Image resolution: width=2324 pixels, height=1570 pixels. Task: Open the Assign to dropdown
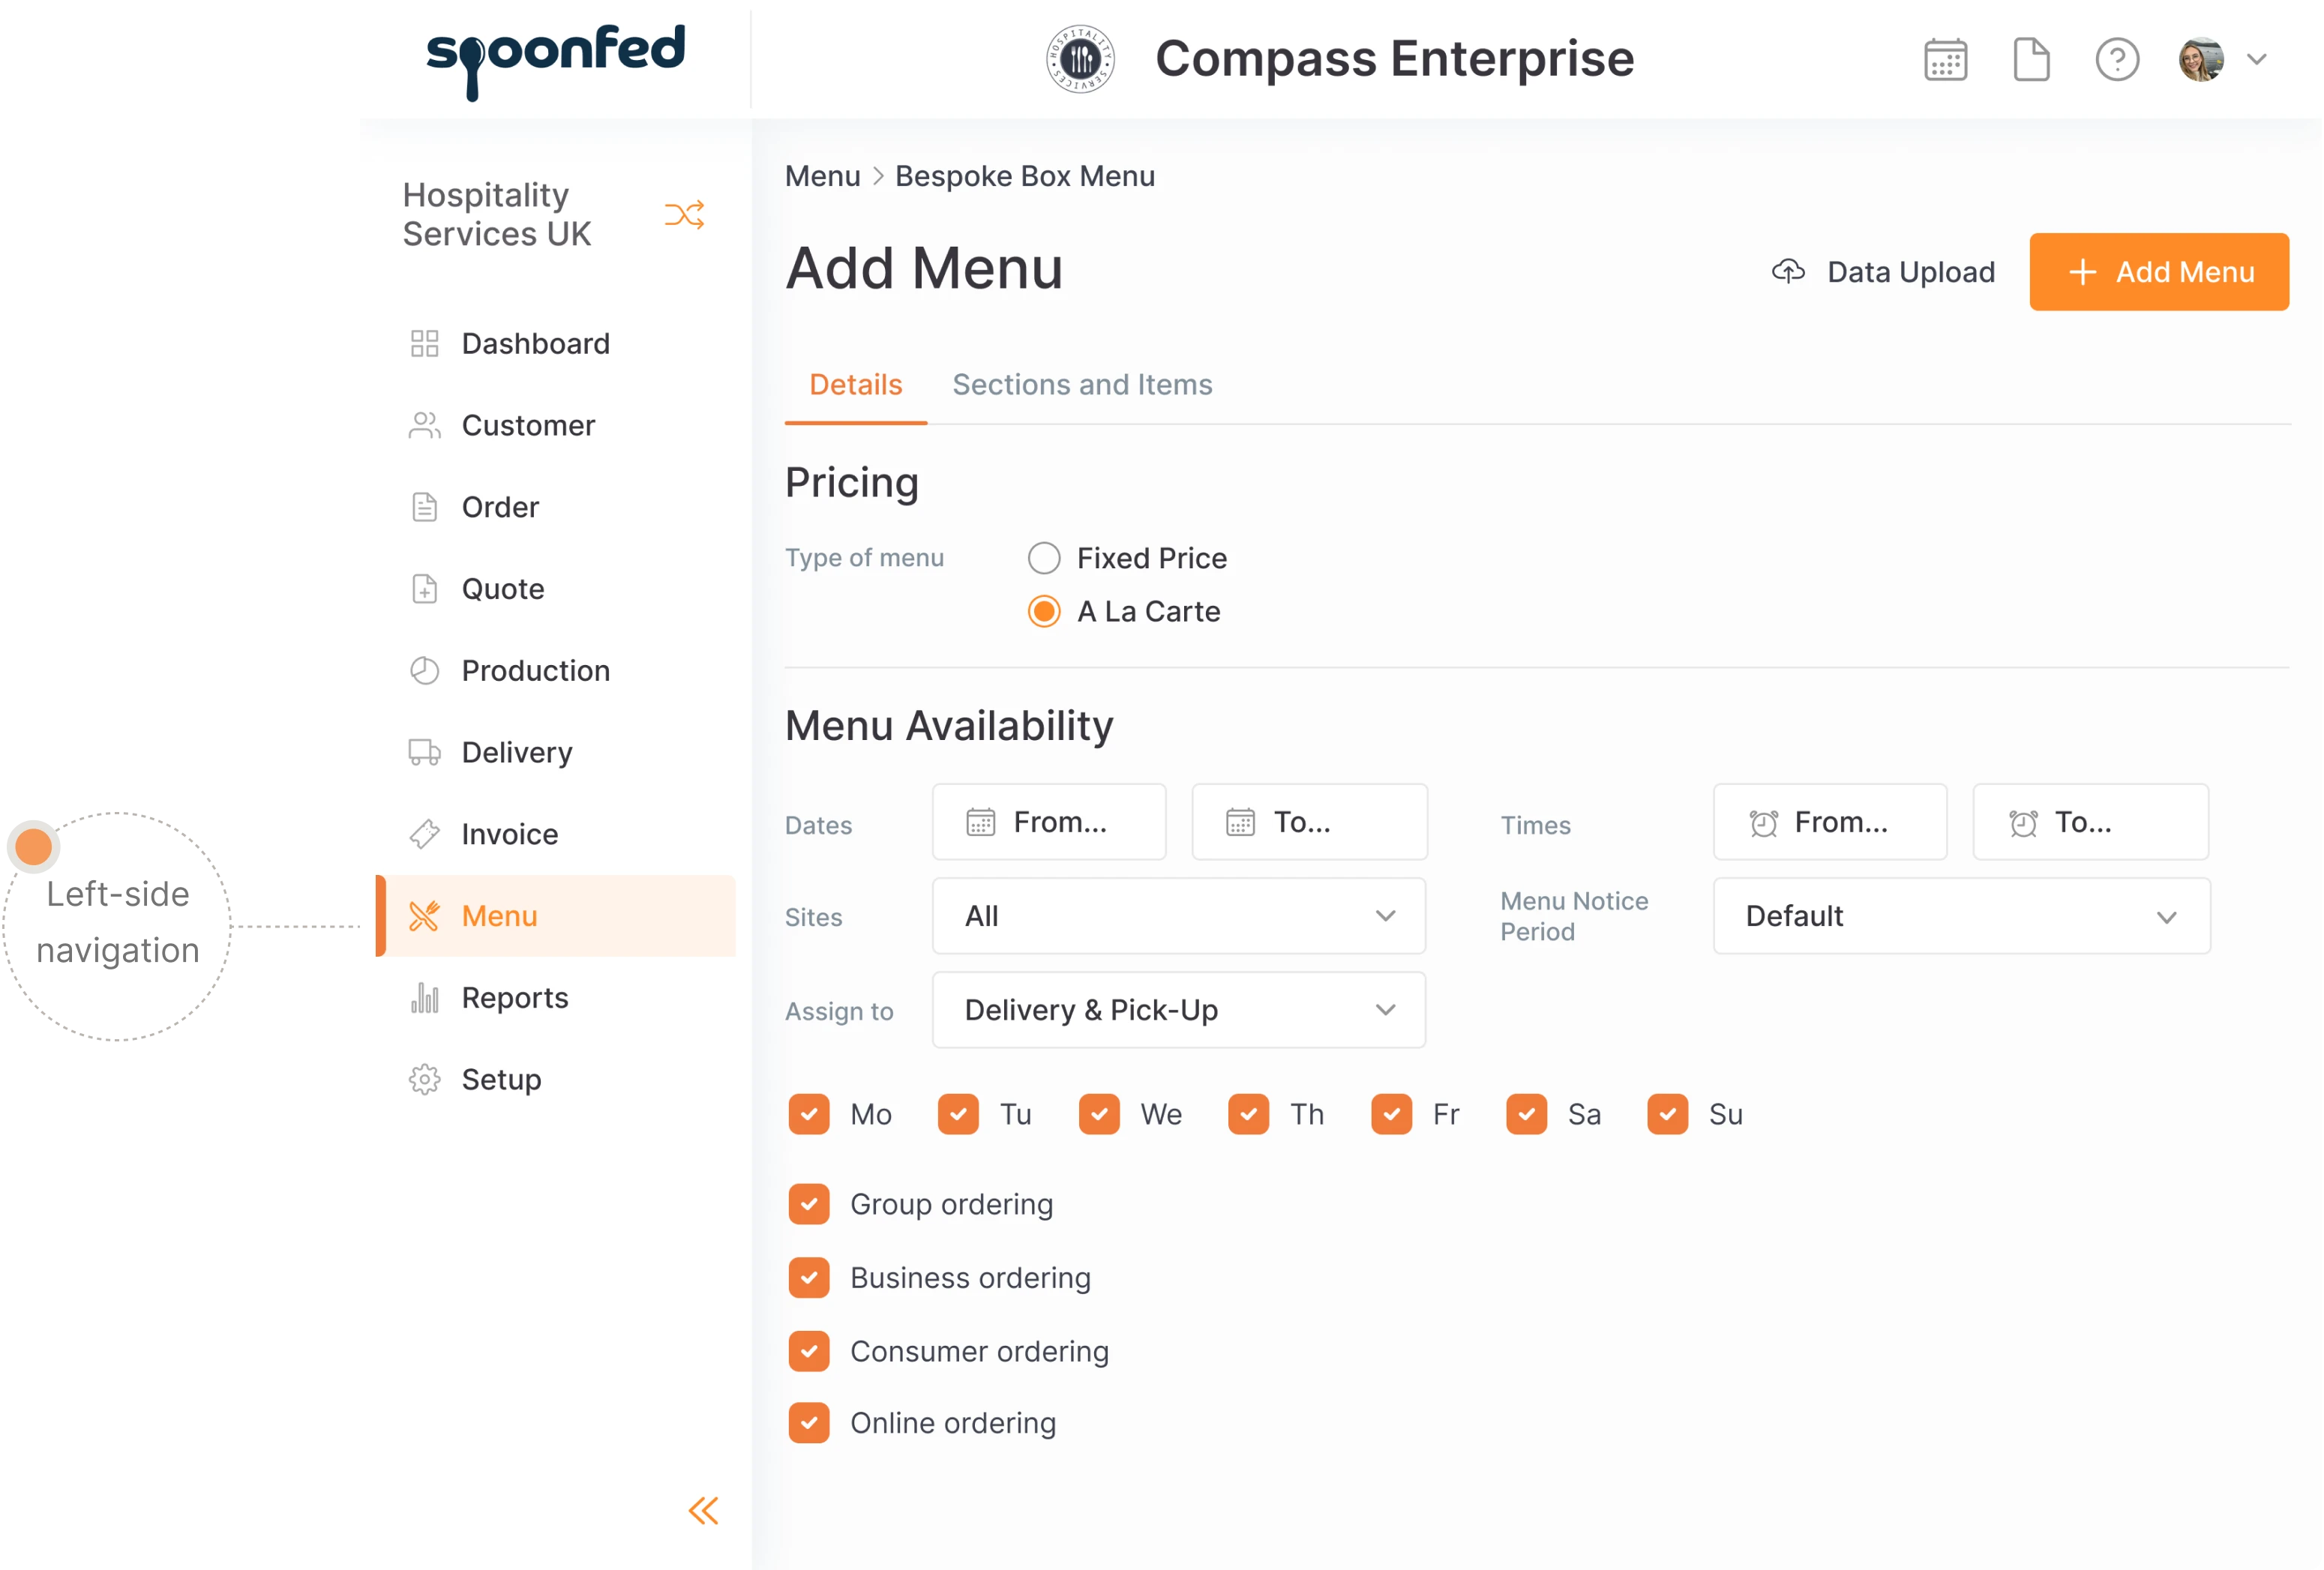point(1178,1010)
